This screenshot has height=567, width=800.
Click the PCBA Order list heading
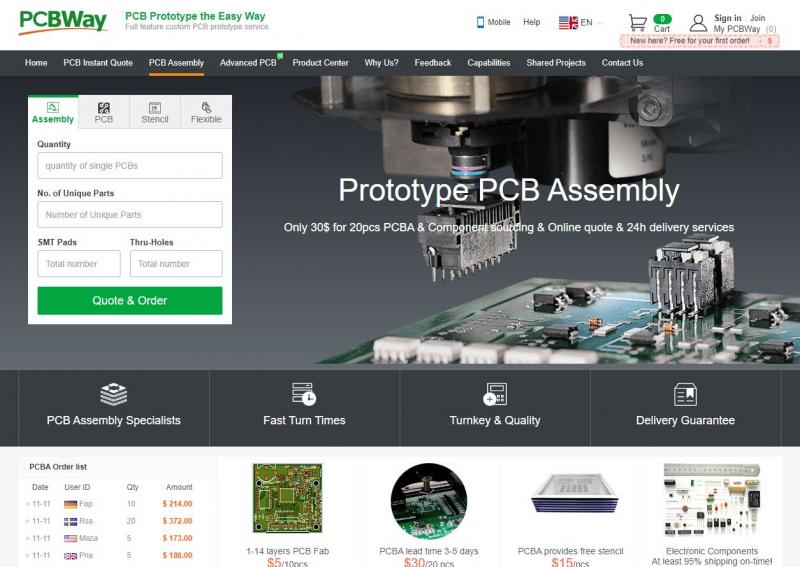click(58, 467)
